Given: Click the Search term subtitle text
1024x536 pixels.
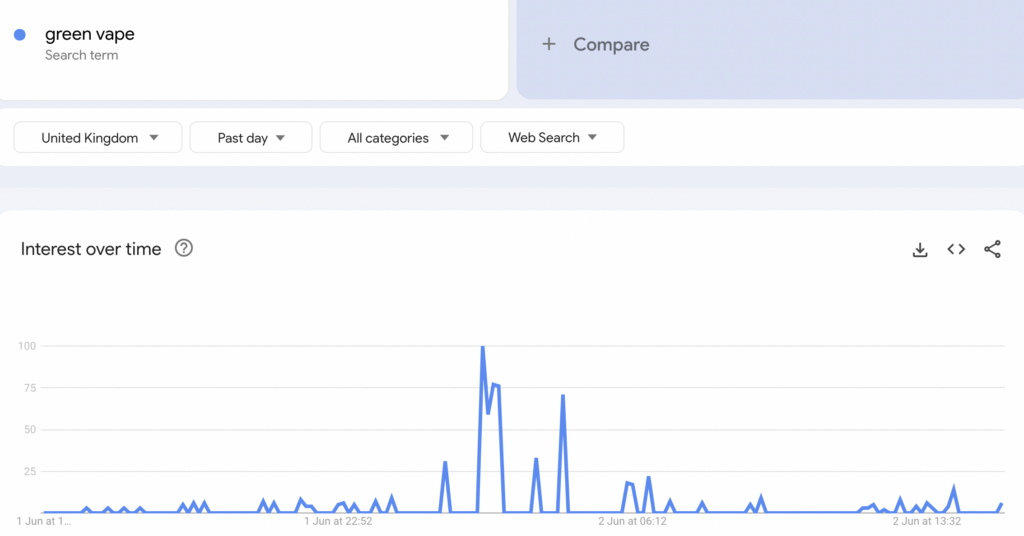Looking at the screenshot, I should pyautogui.click(x=81, y=56).
